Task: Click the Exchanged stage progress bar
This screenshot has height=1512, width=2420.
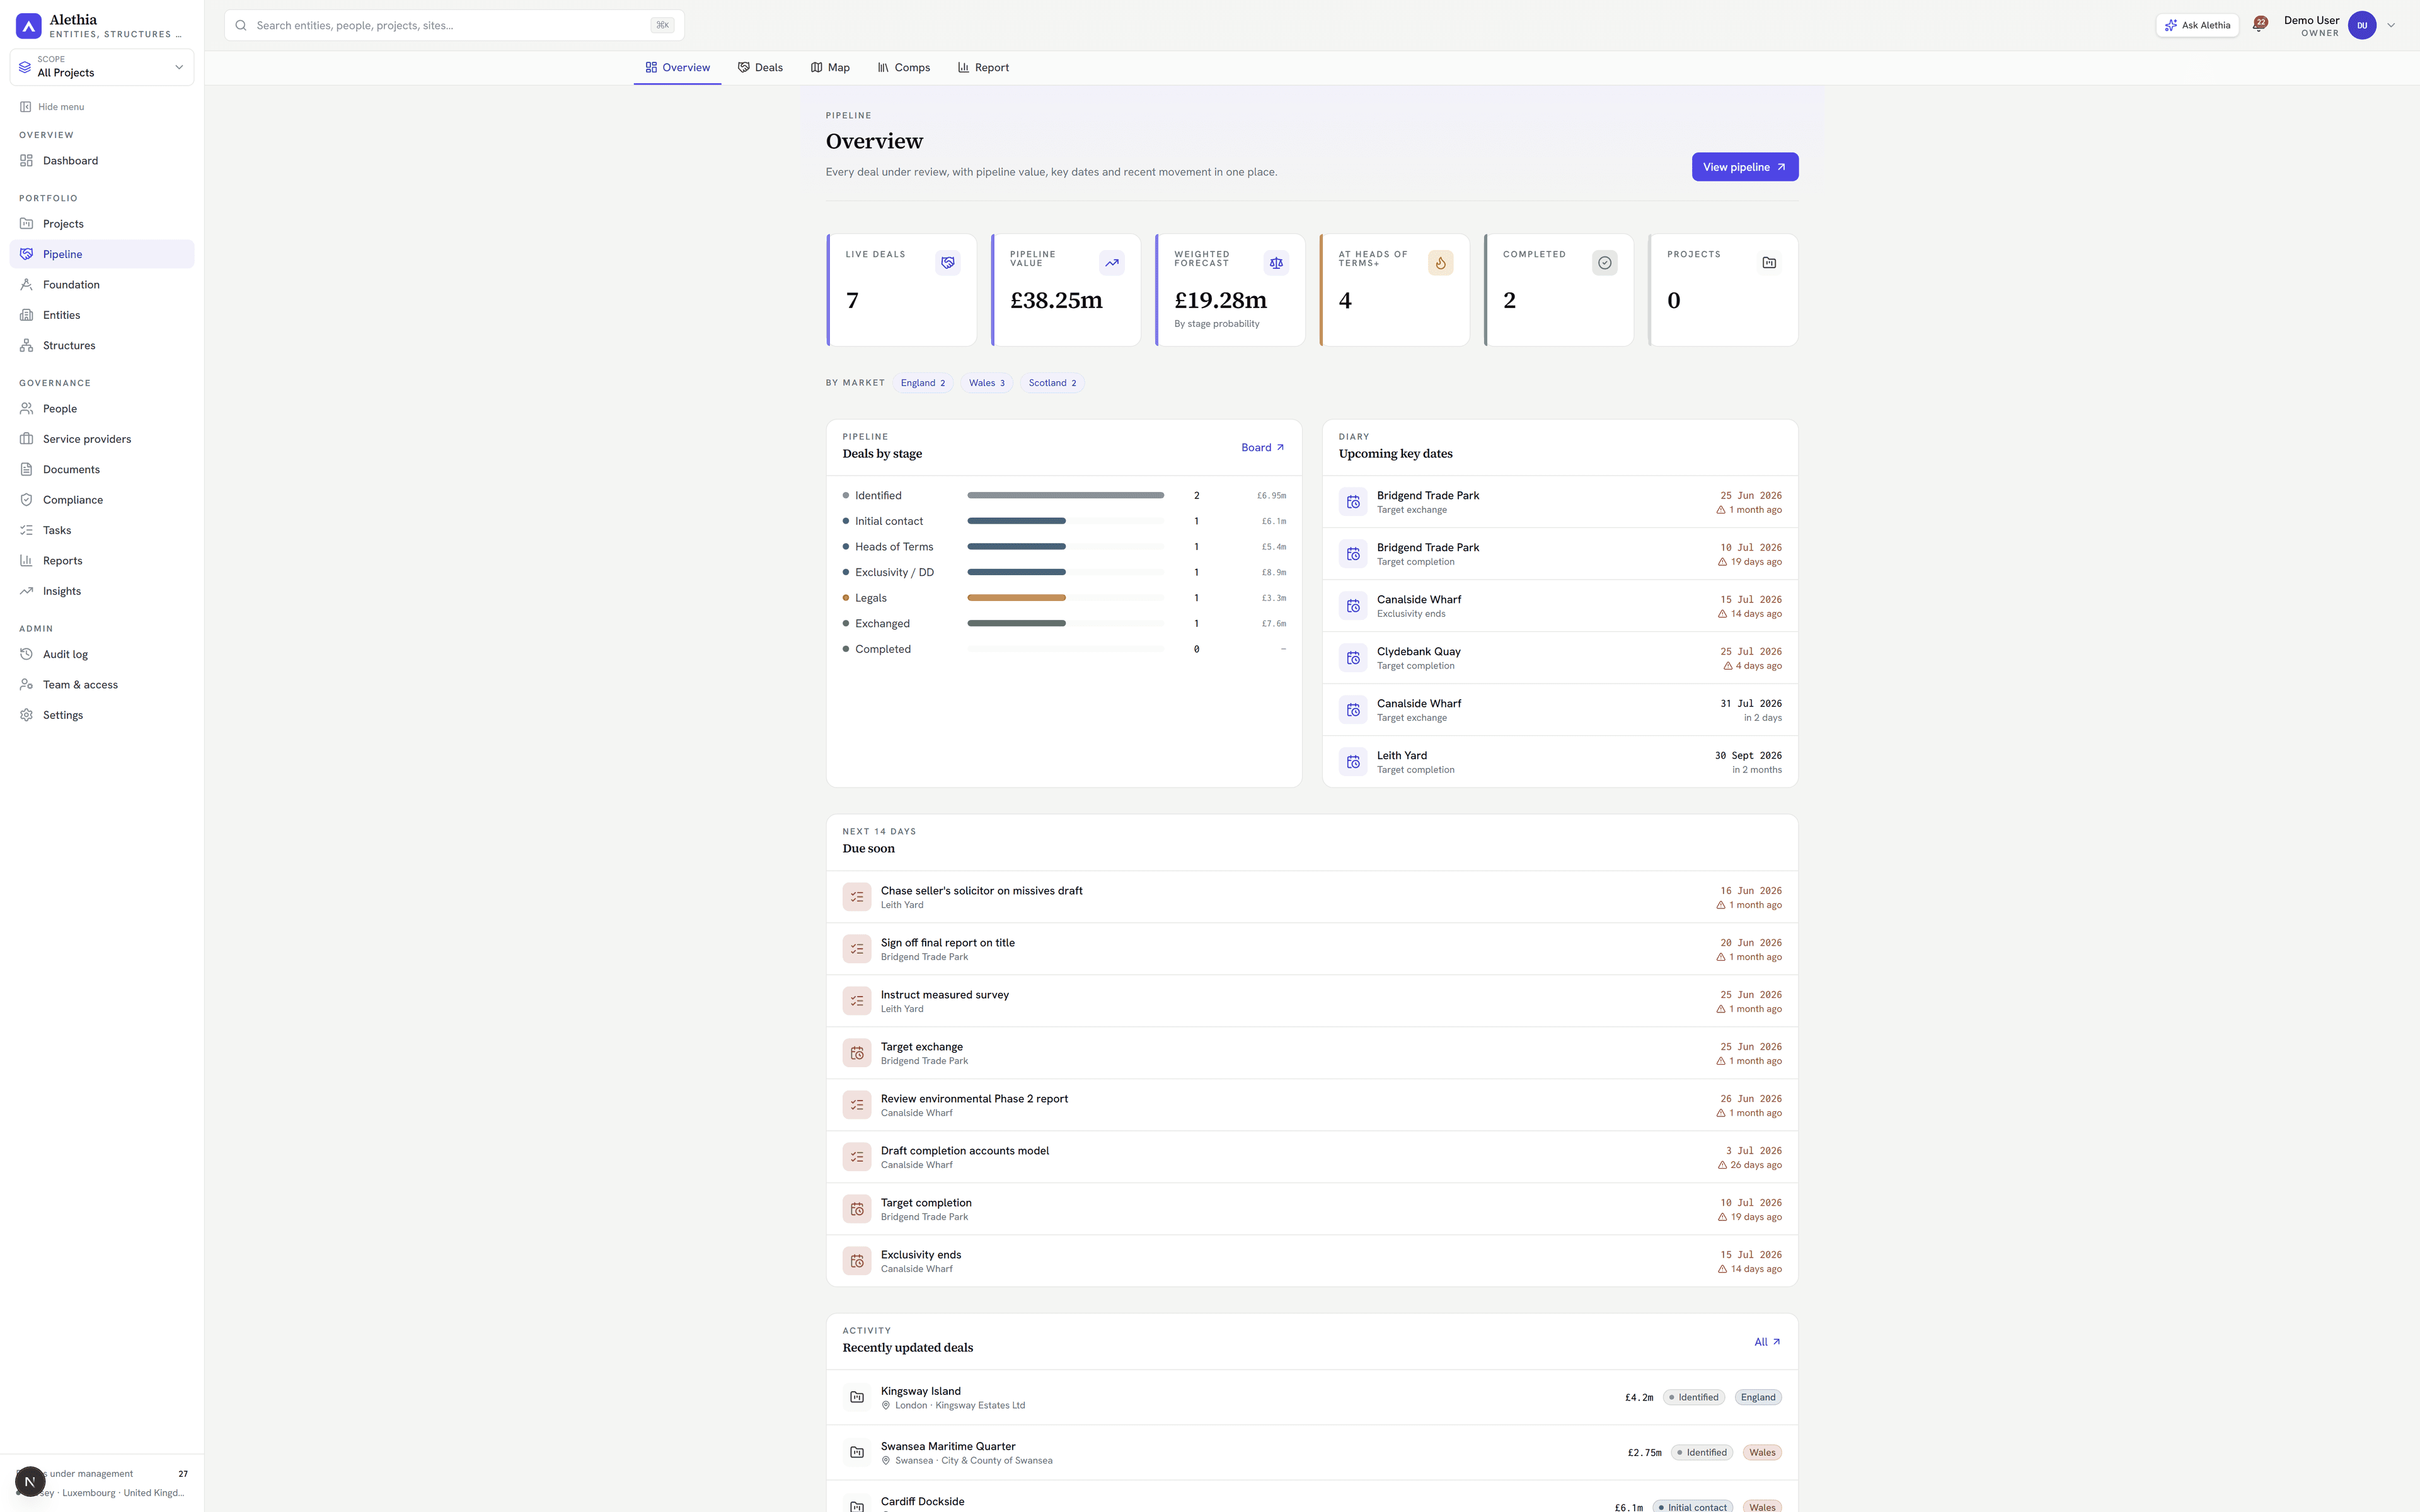Action: pyautogui.click(x=1016, y=624)
